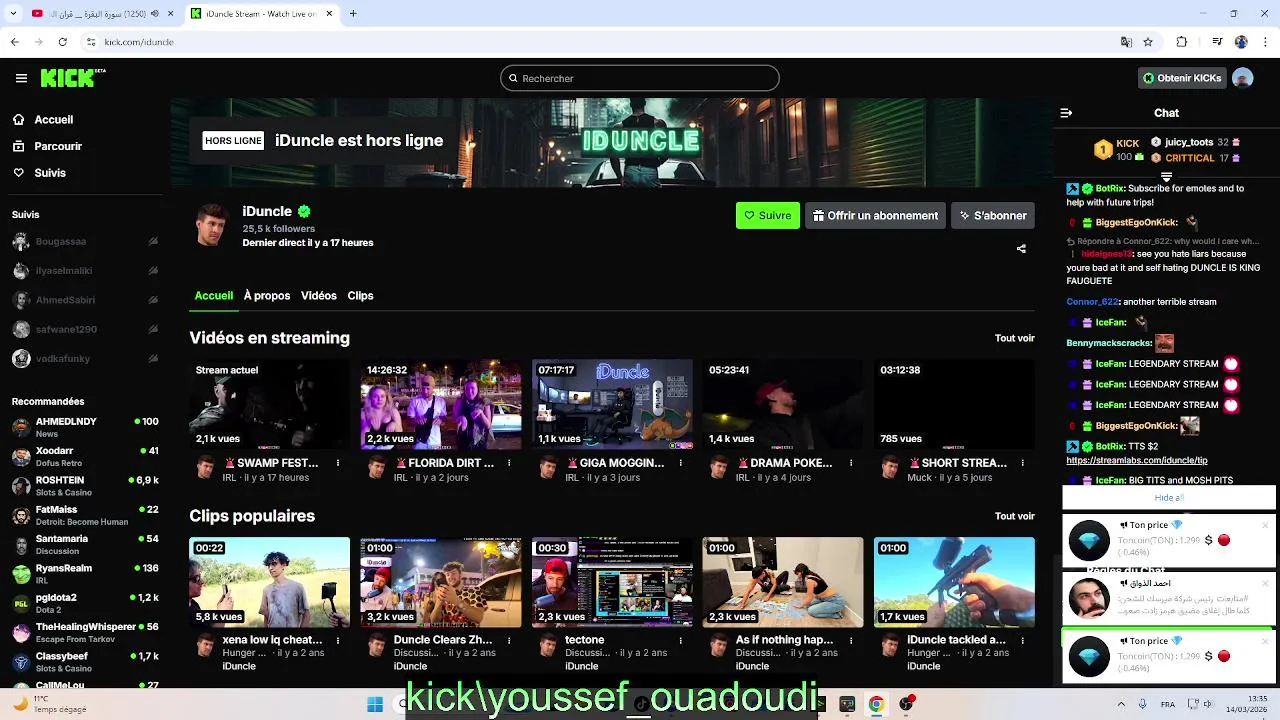Reload the page
The height and width of the screenshot is (720, 1280).
(x=63, y=42)
